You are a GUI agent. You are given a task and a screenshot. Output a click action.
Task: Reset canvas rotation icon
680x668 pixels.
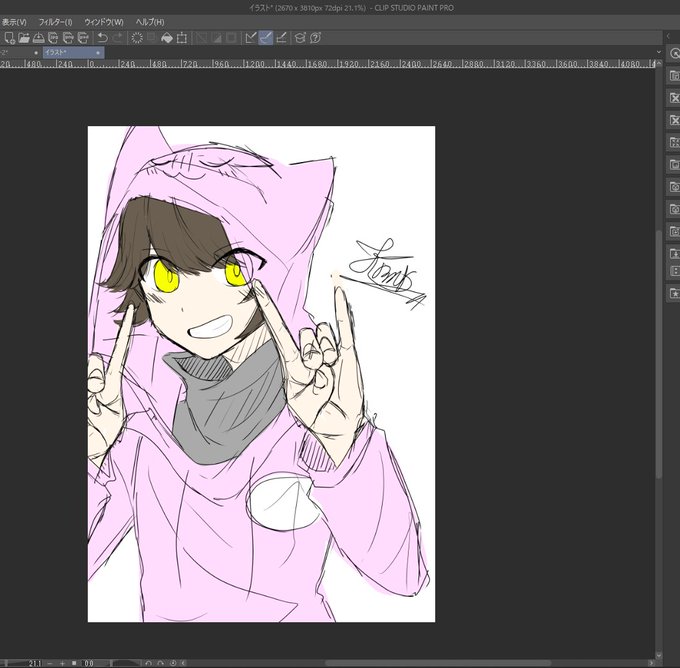point(173,663)
